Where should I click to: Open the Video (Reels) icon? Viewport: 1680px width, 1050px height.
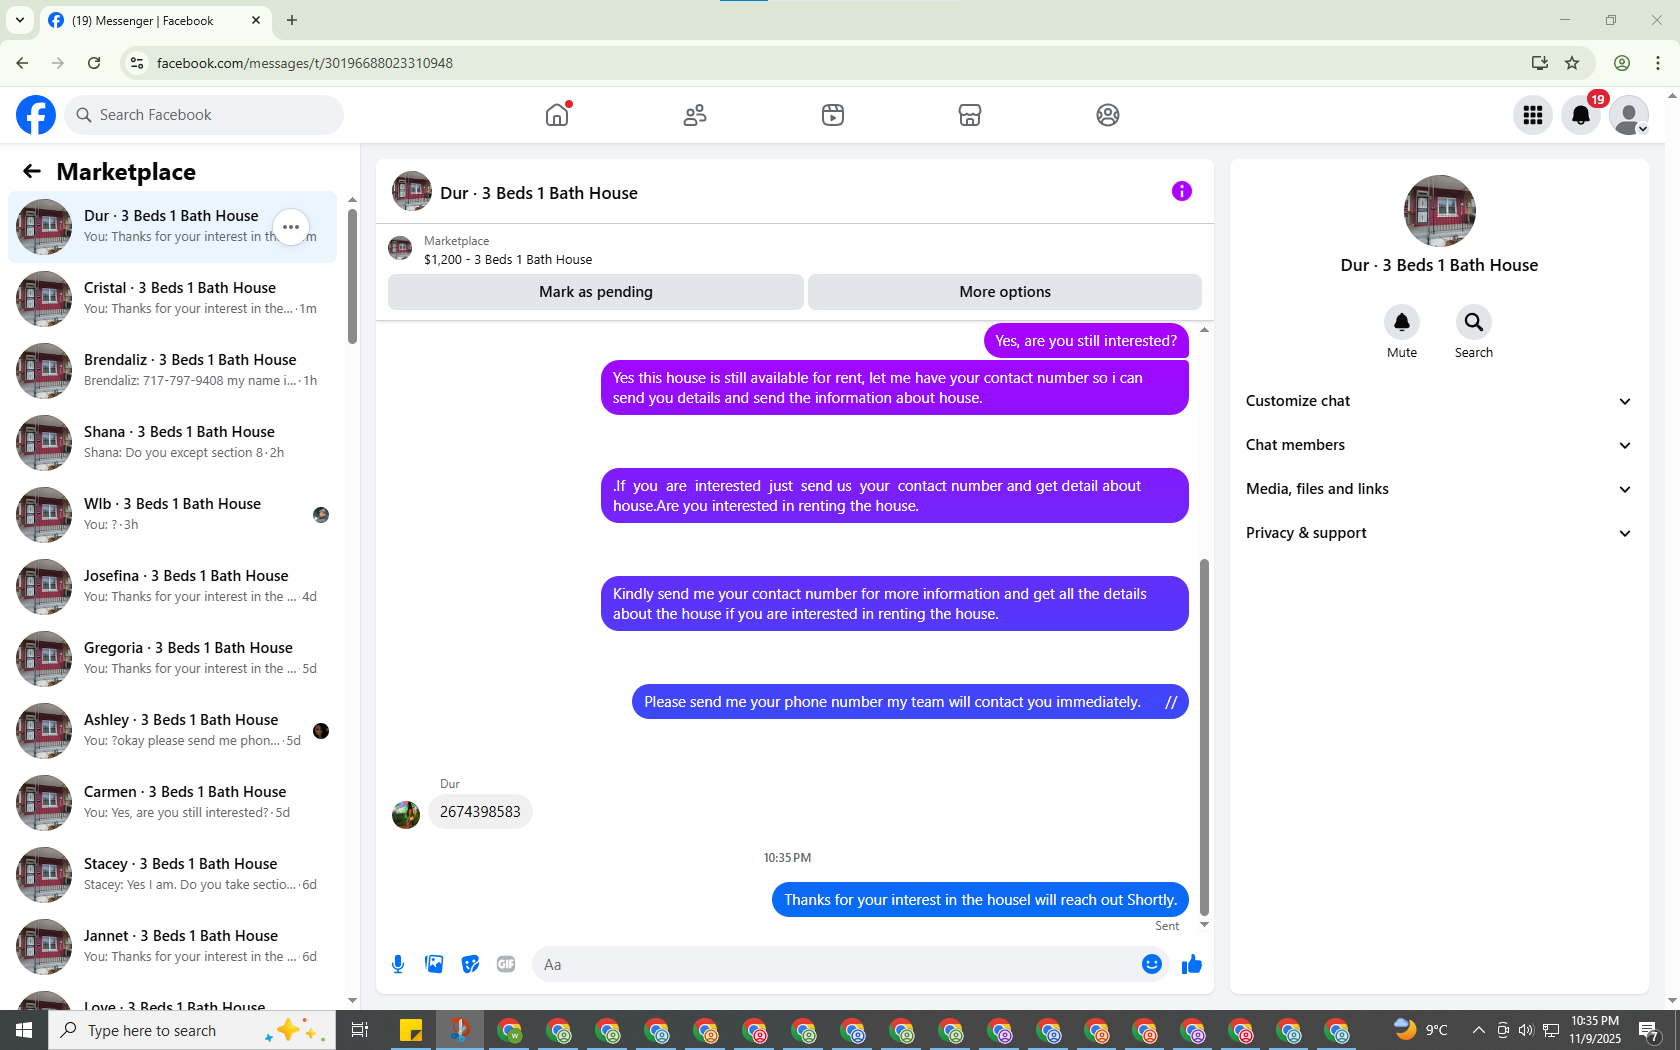tap(833, 115)
